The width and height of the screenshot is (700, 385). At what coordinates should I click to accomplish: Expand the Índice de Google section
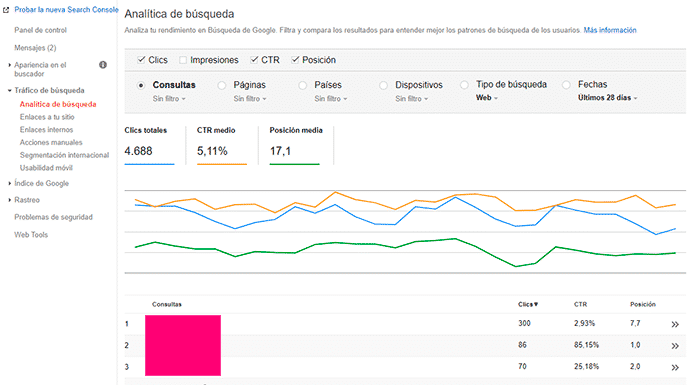(10, 183)
